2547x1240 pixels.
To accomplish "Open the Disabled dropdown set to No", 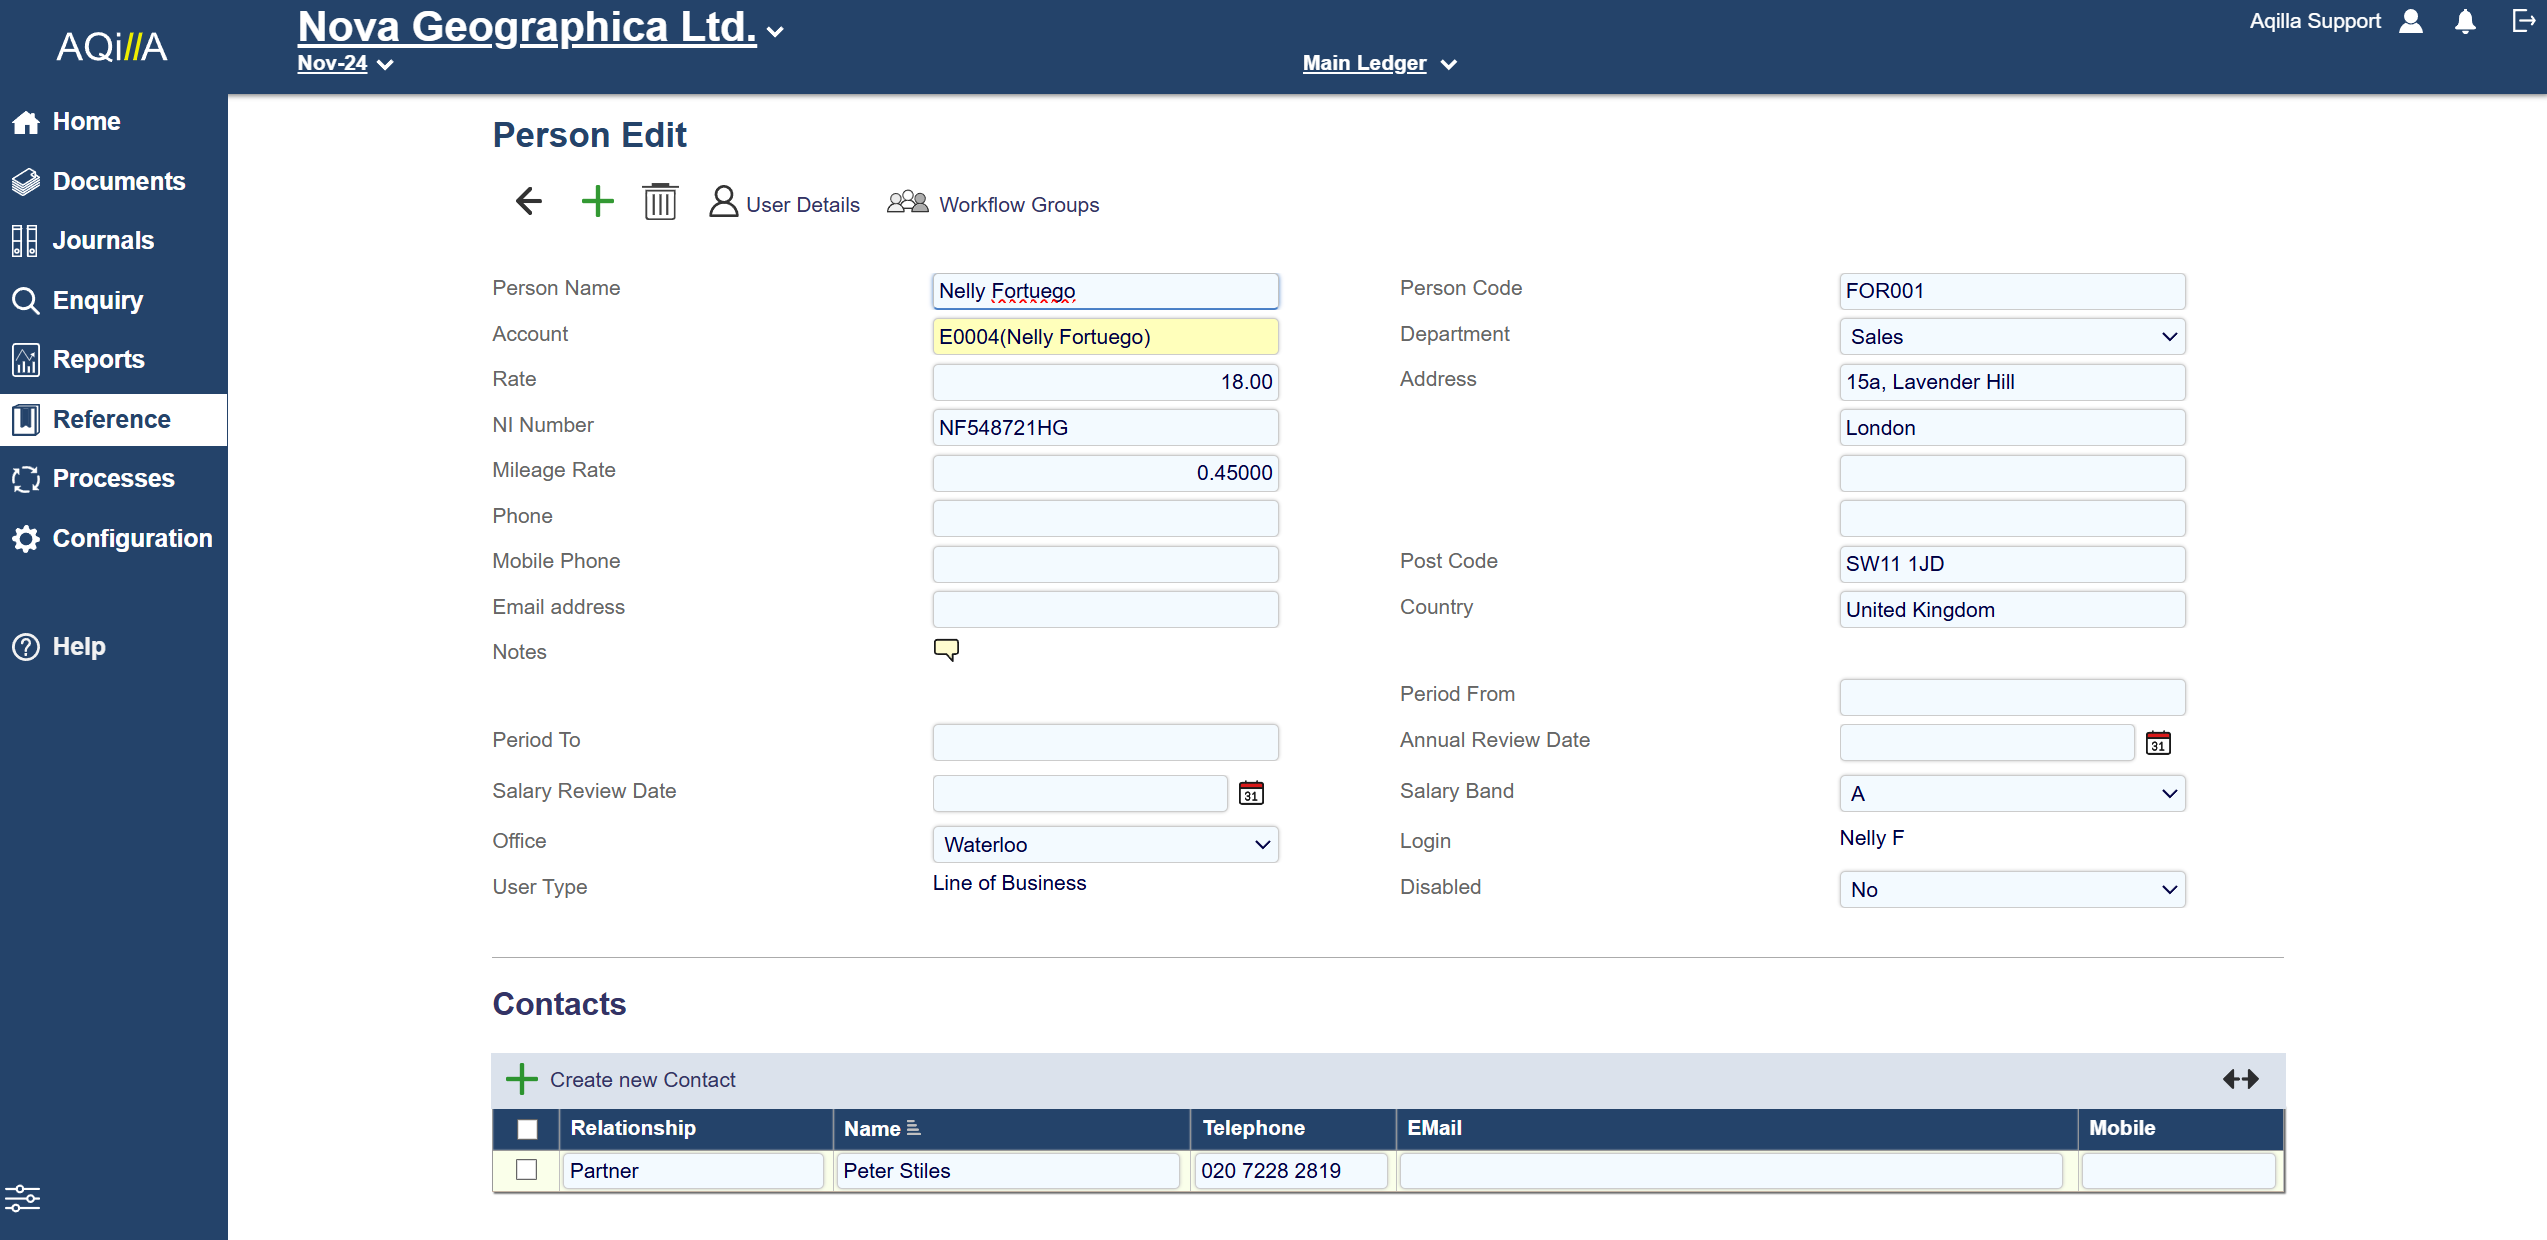I will (x=2011, y=890).
